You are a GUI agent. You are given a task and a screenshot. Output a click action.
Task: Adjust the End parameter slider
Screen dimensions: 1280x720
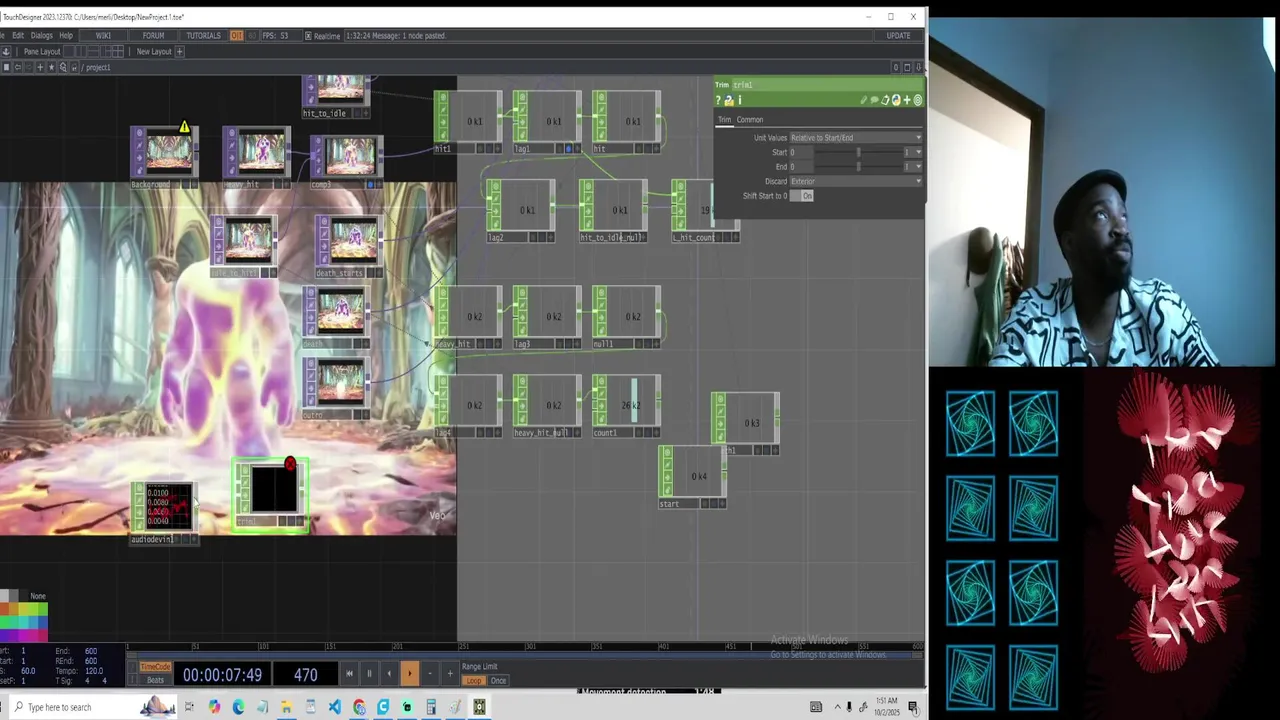(859, 166)
